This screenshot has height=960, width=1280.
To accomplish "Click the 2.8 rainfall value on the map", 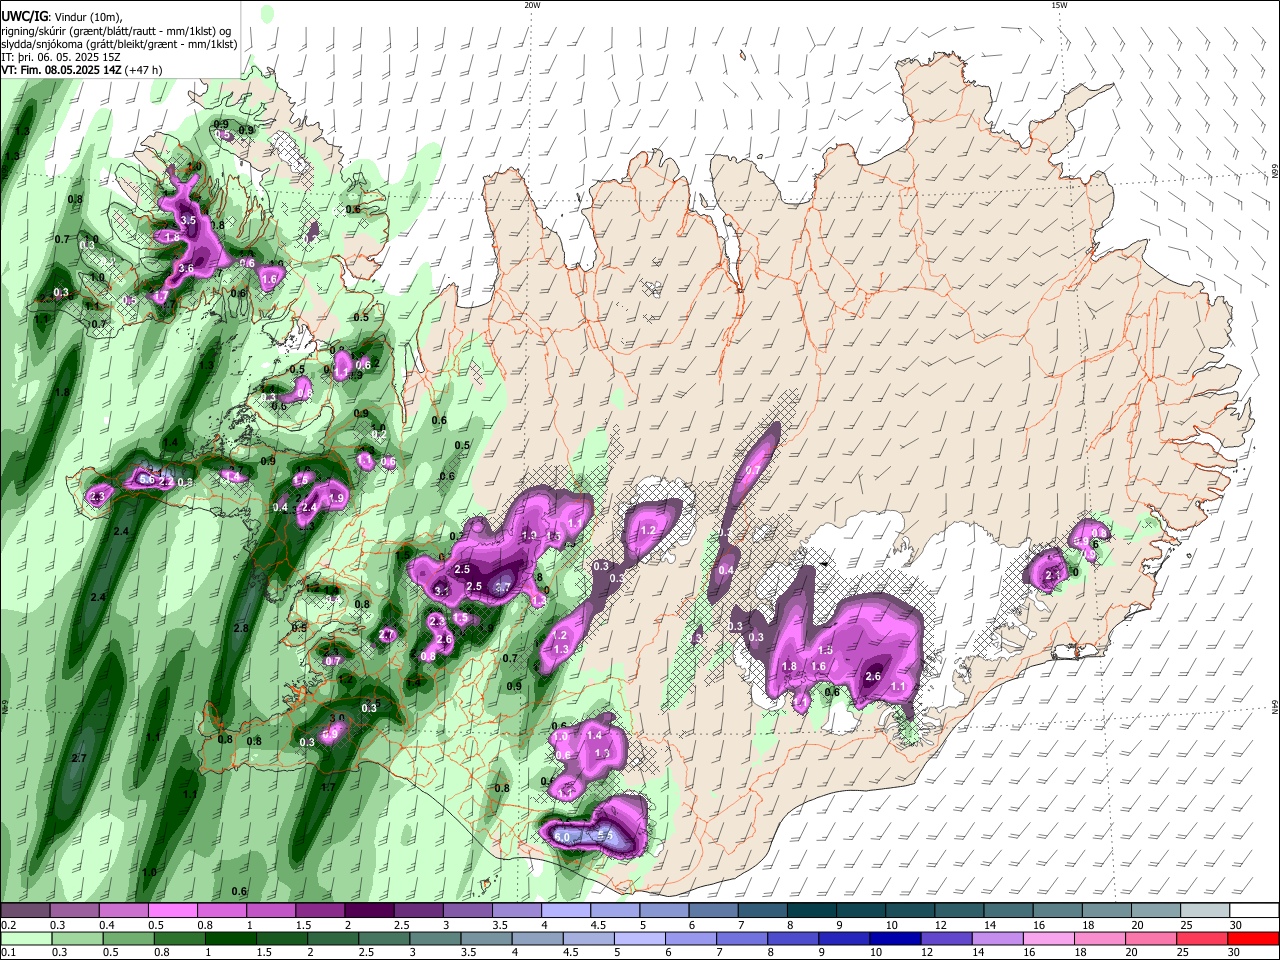I will (x=240, y=628).
